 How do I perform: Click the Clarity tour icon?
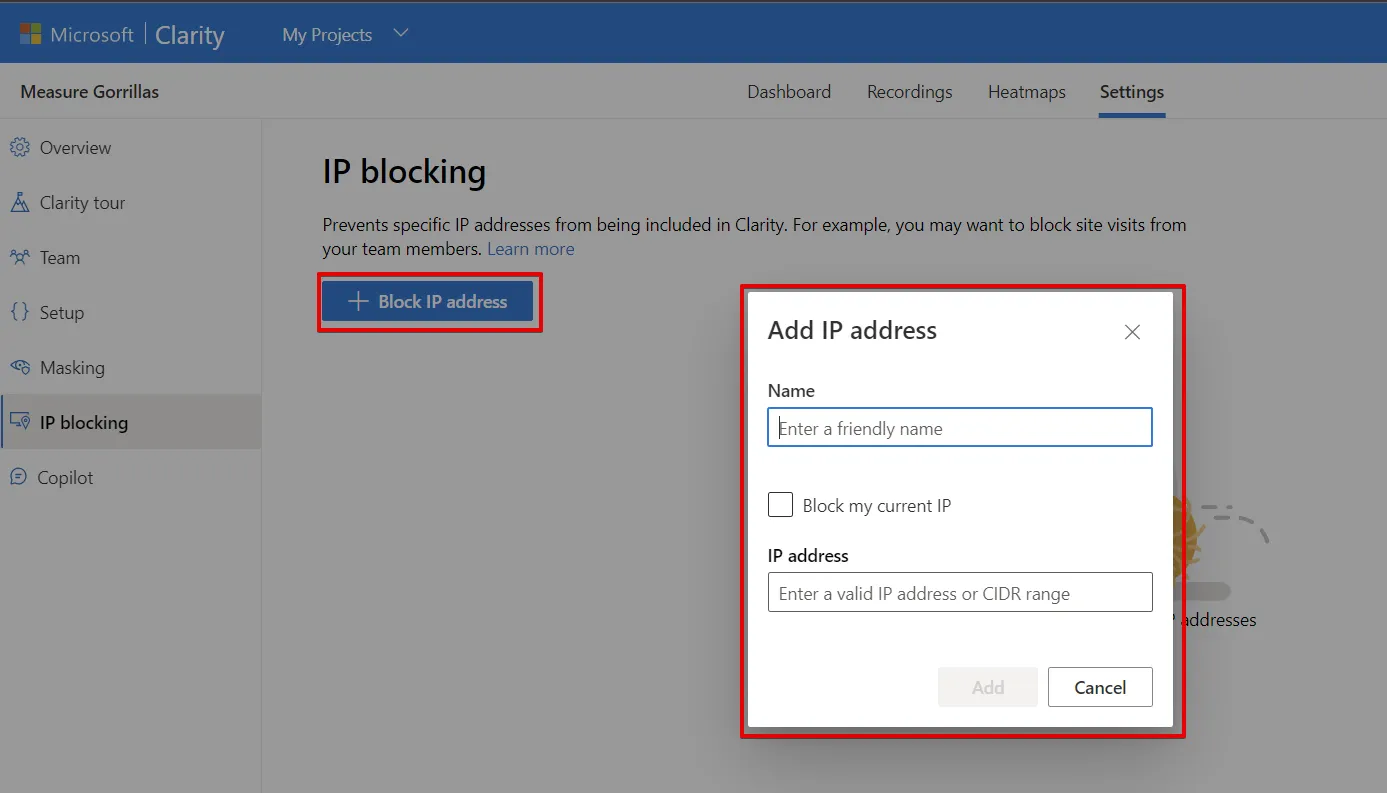tap(19, 202)
